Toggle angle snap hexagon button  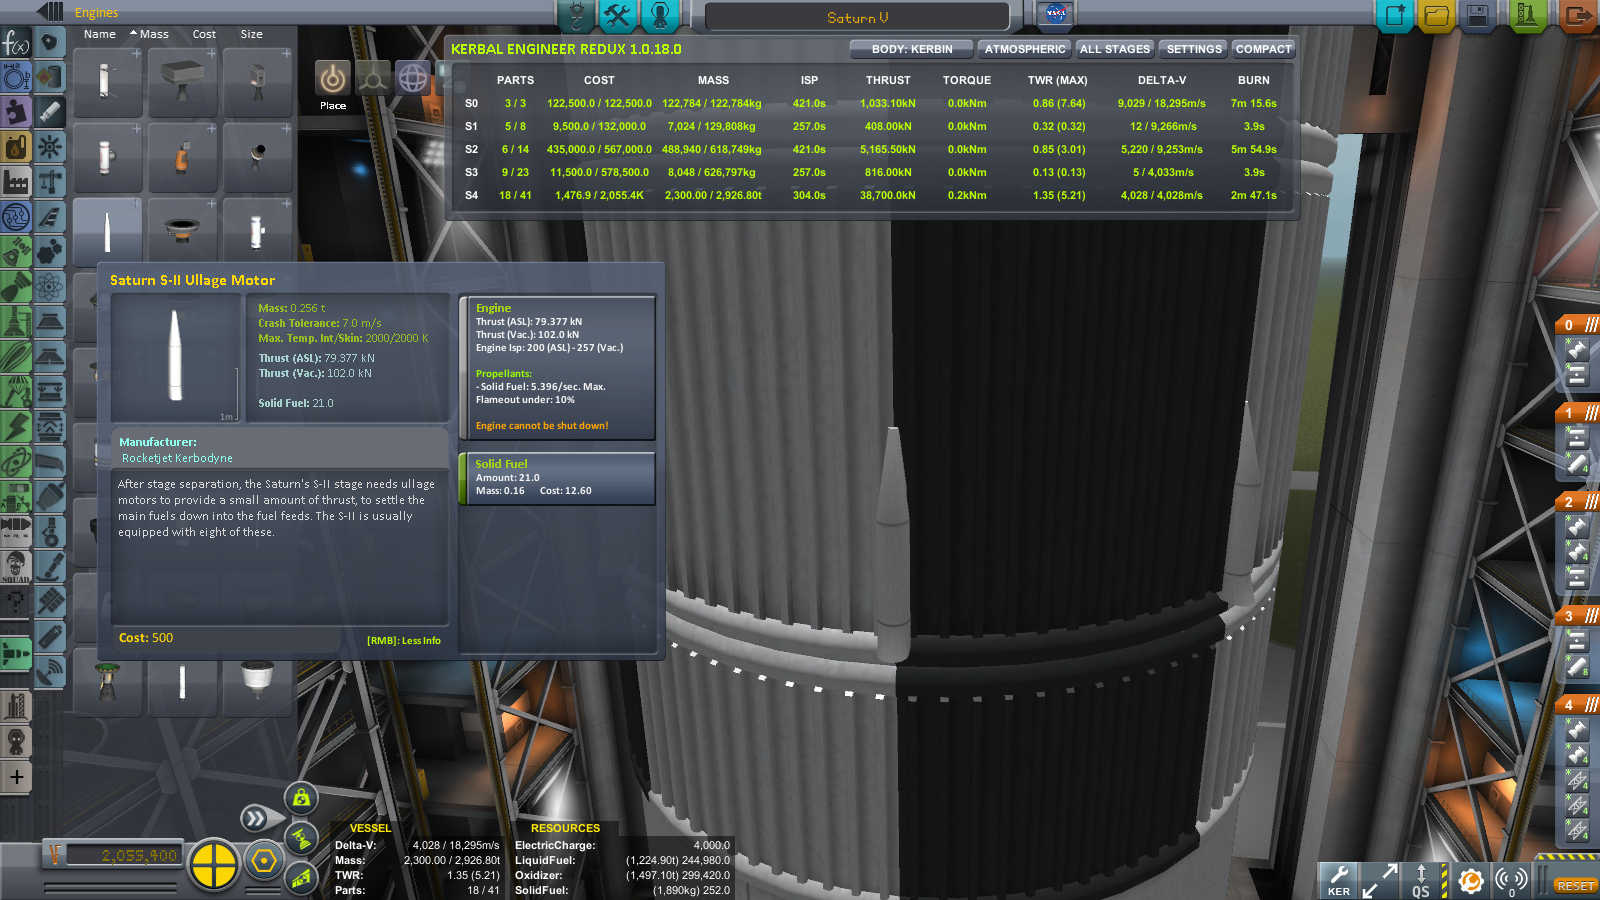(264, 861)
